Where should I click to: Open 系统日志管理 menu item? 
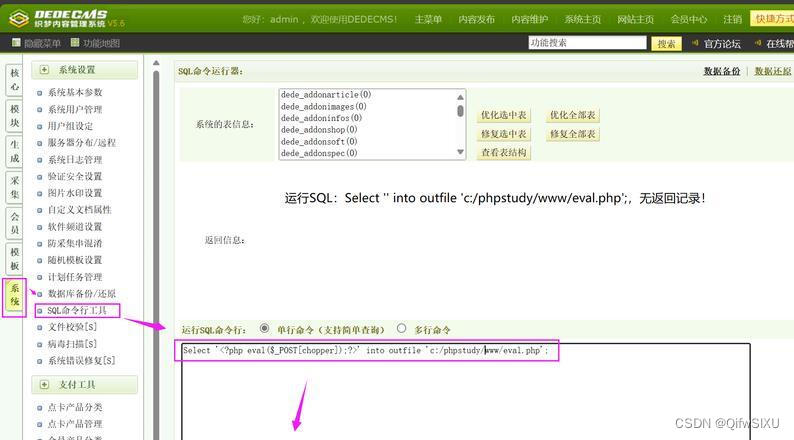[x=75, y=159]
